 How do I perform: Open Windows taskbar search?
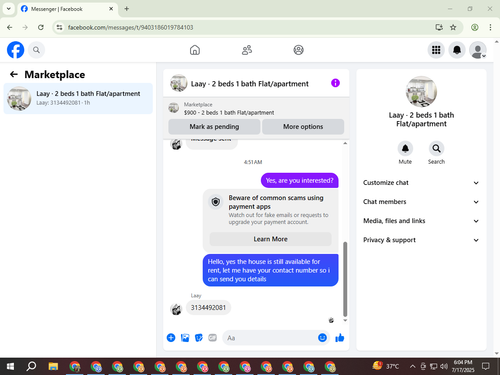pos(31,366)
